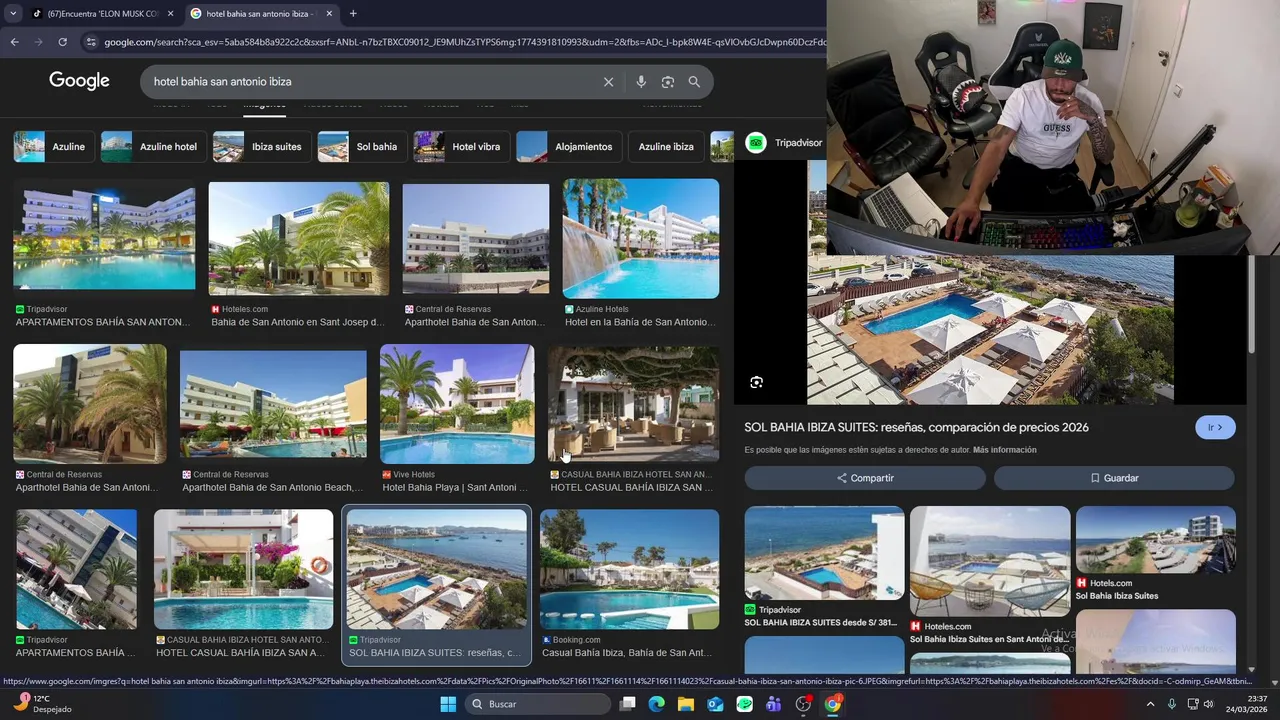Image resolution: width=1280 pixels, height=720 pixels.
Task: Show hidden system tray icons
Action: coord(1150,704)
